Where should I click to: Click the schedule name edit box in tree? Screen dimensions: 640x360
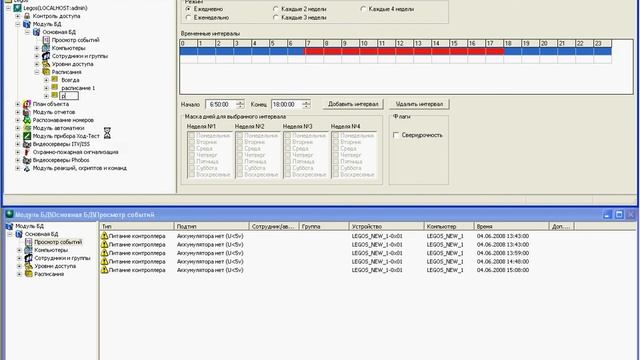69,96
